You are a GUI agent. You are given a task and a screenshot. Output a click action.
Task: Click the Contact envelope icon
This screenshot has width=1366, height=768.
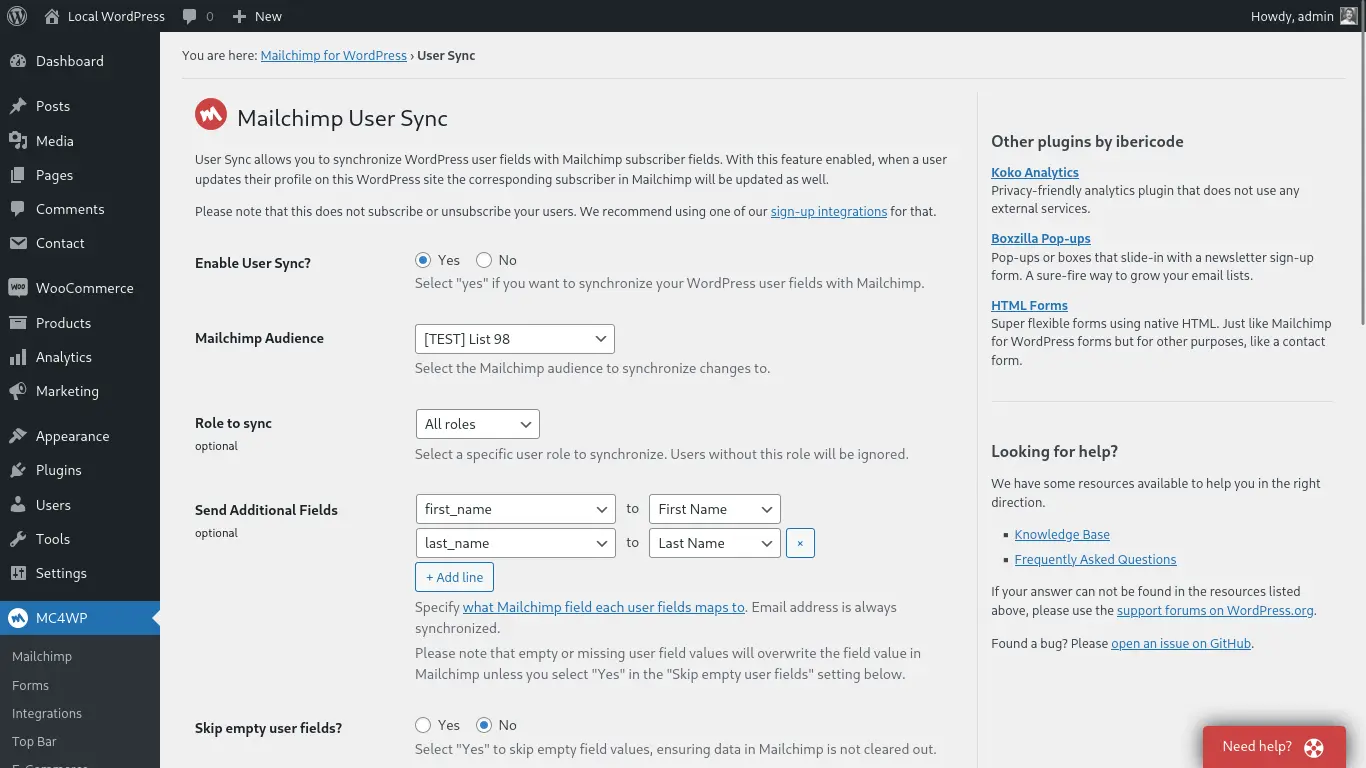(18, 243)
